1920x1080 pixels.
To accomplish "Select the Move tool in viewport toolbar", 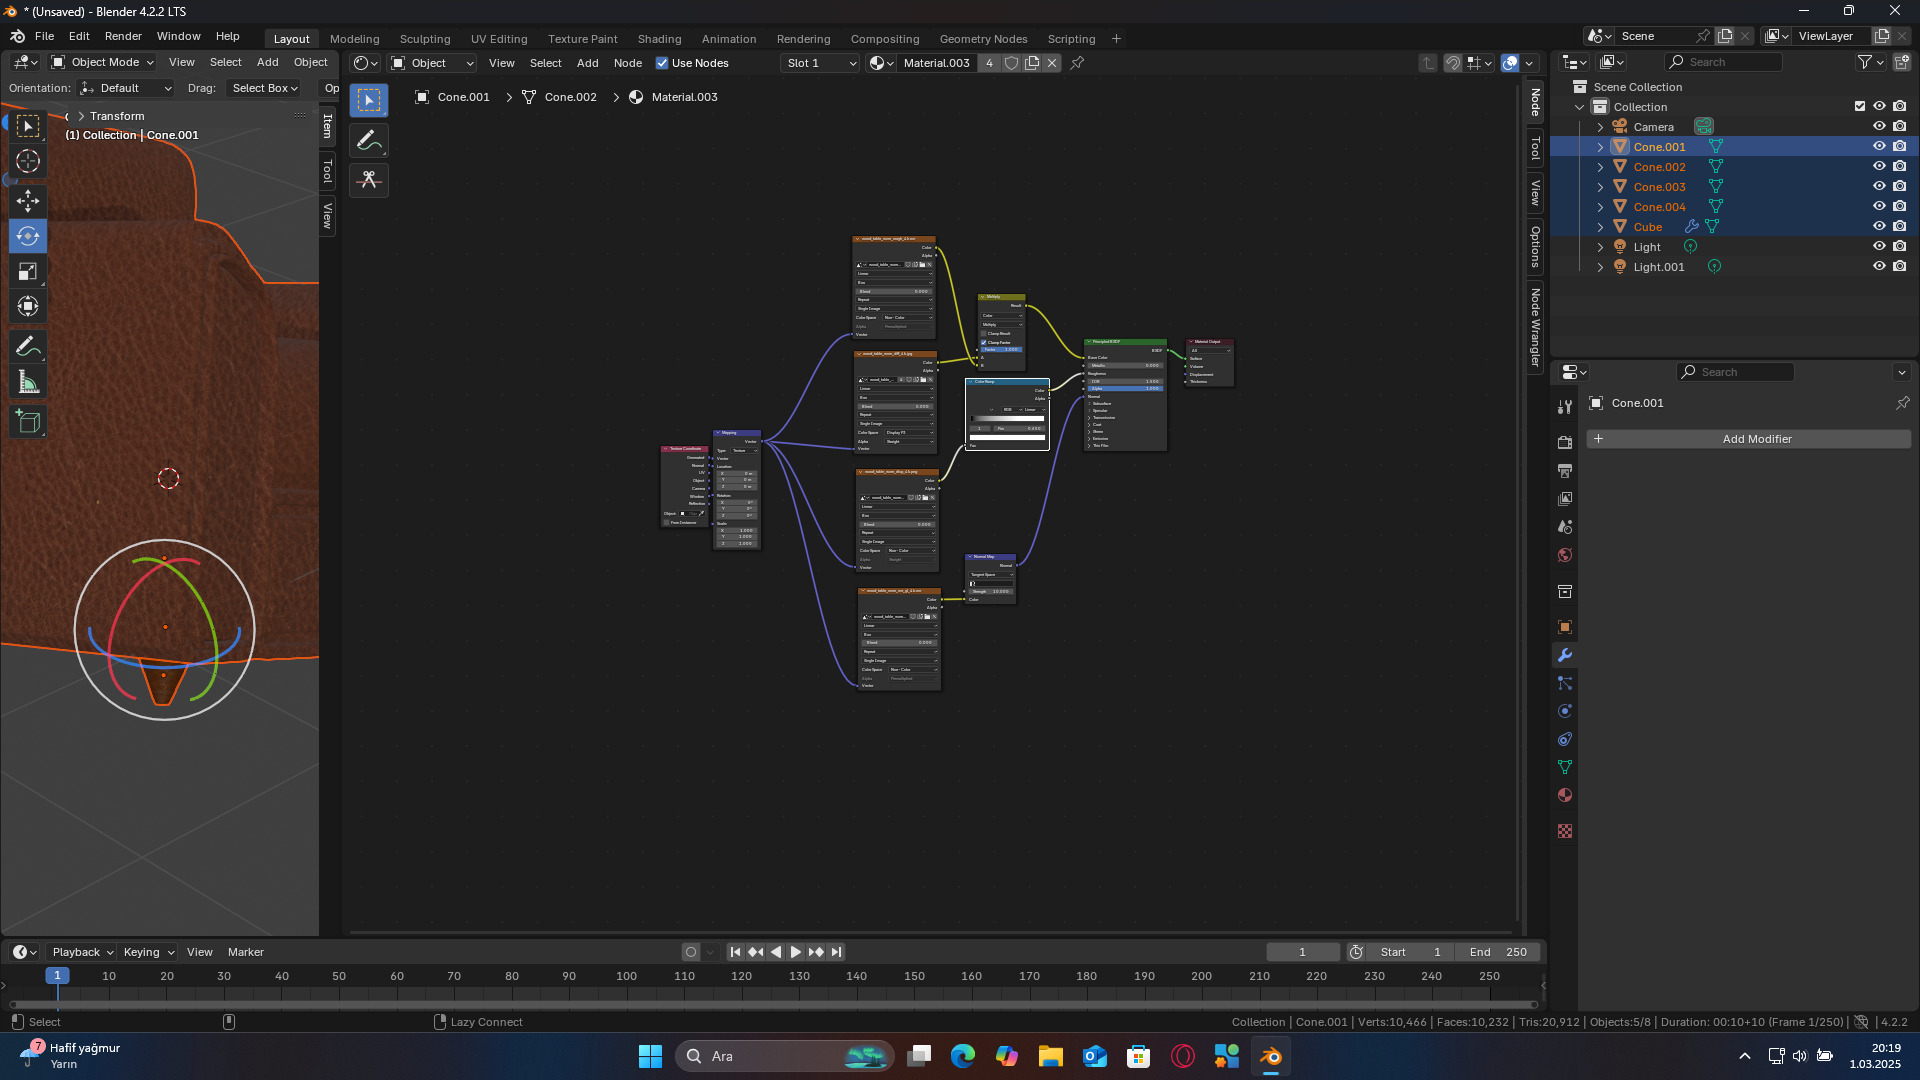I will point(28,201).
